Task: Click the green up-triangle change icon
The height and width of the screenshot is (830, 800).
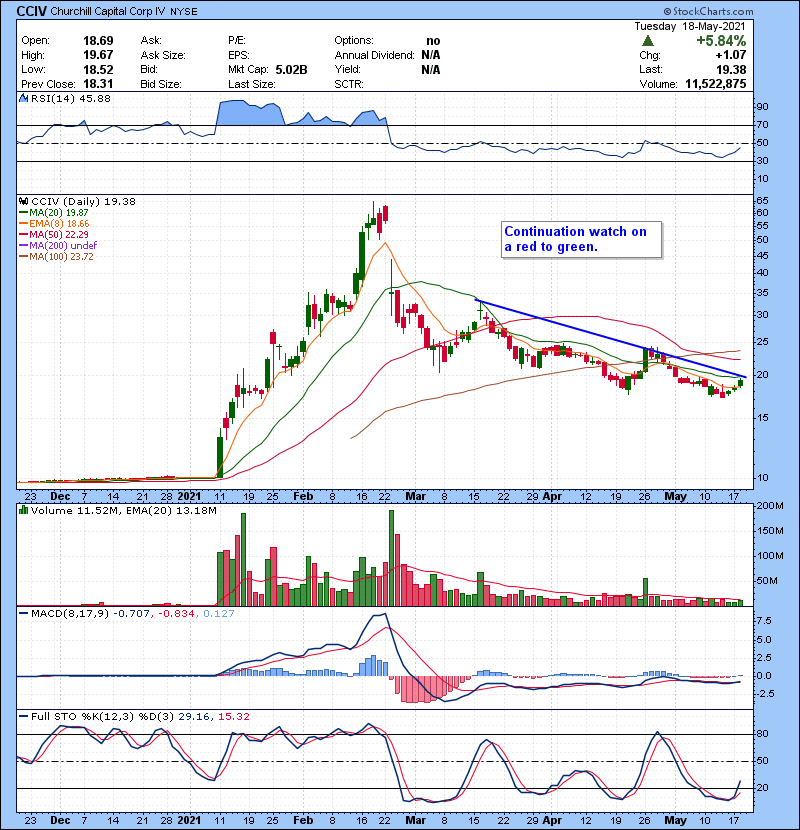Action: pyautogui.click(x=648, y=41)
